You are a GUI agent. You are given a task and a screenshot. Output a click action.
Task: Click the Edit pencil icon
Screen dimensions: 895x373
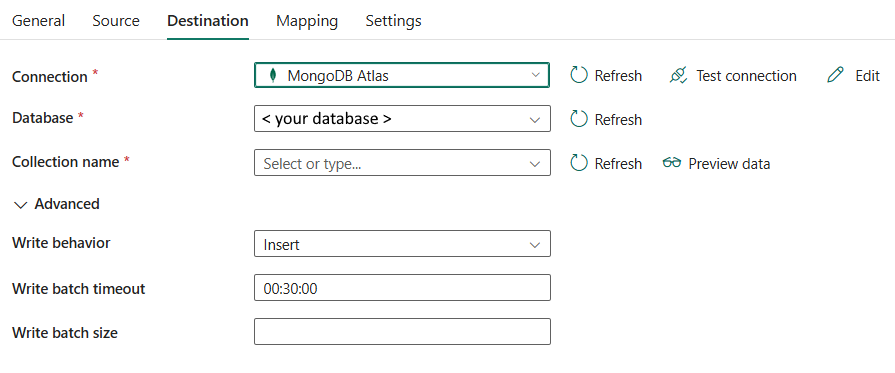click(x=835, y=75)
